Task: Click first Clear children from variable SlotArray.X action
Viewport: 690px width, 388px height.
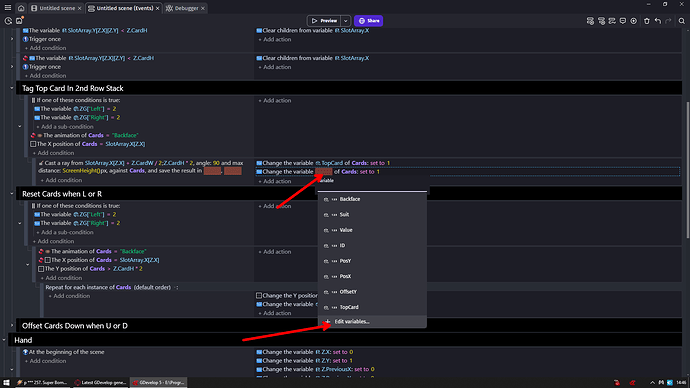Action: click(312, 30)
